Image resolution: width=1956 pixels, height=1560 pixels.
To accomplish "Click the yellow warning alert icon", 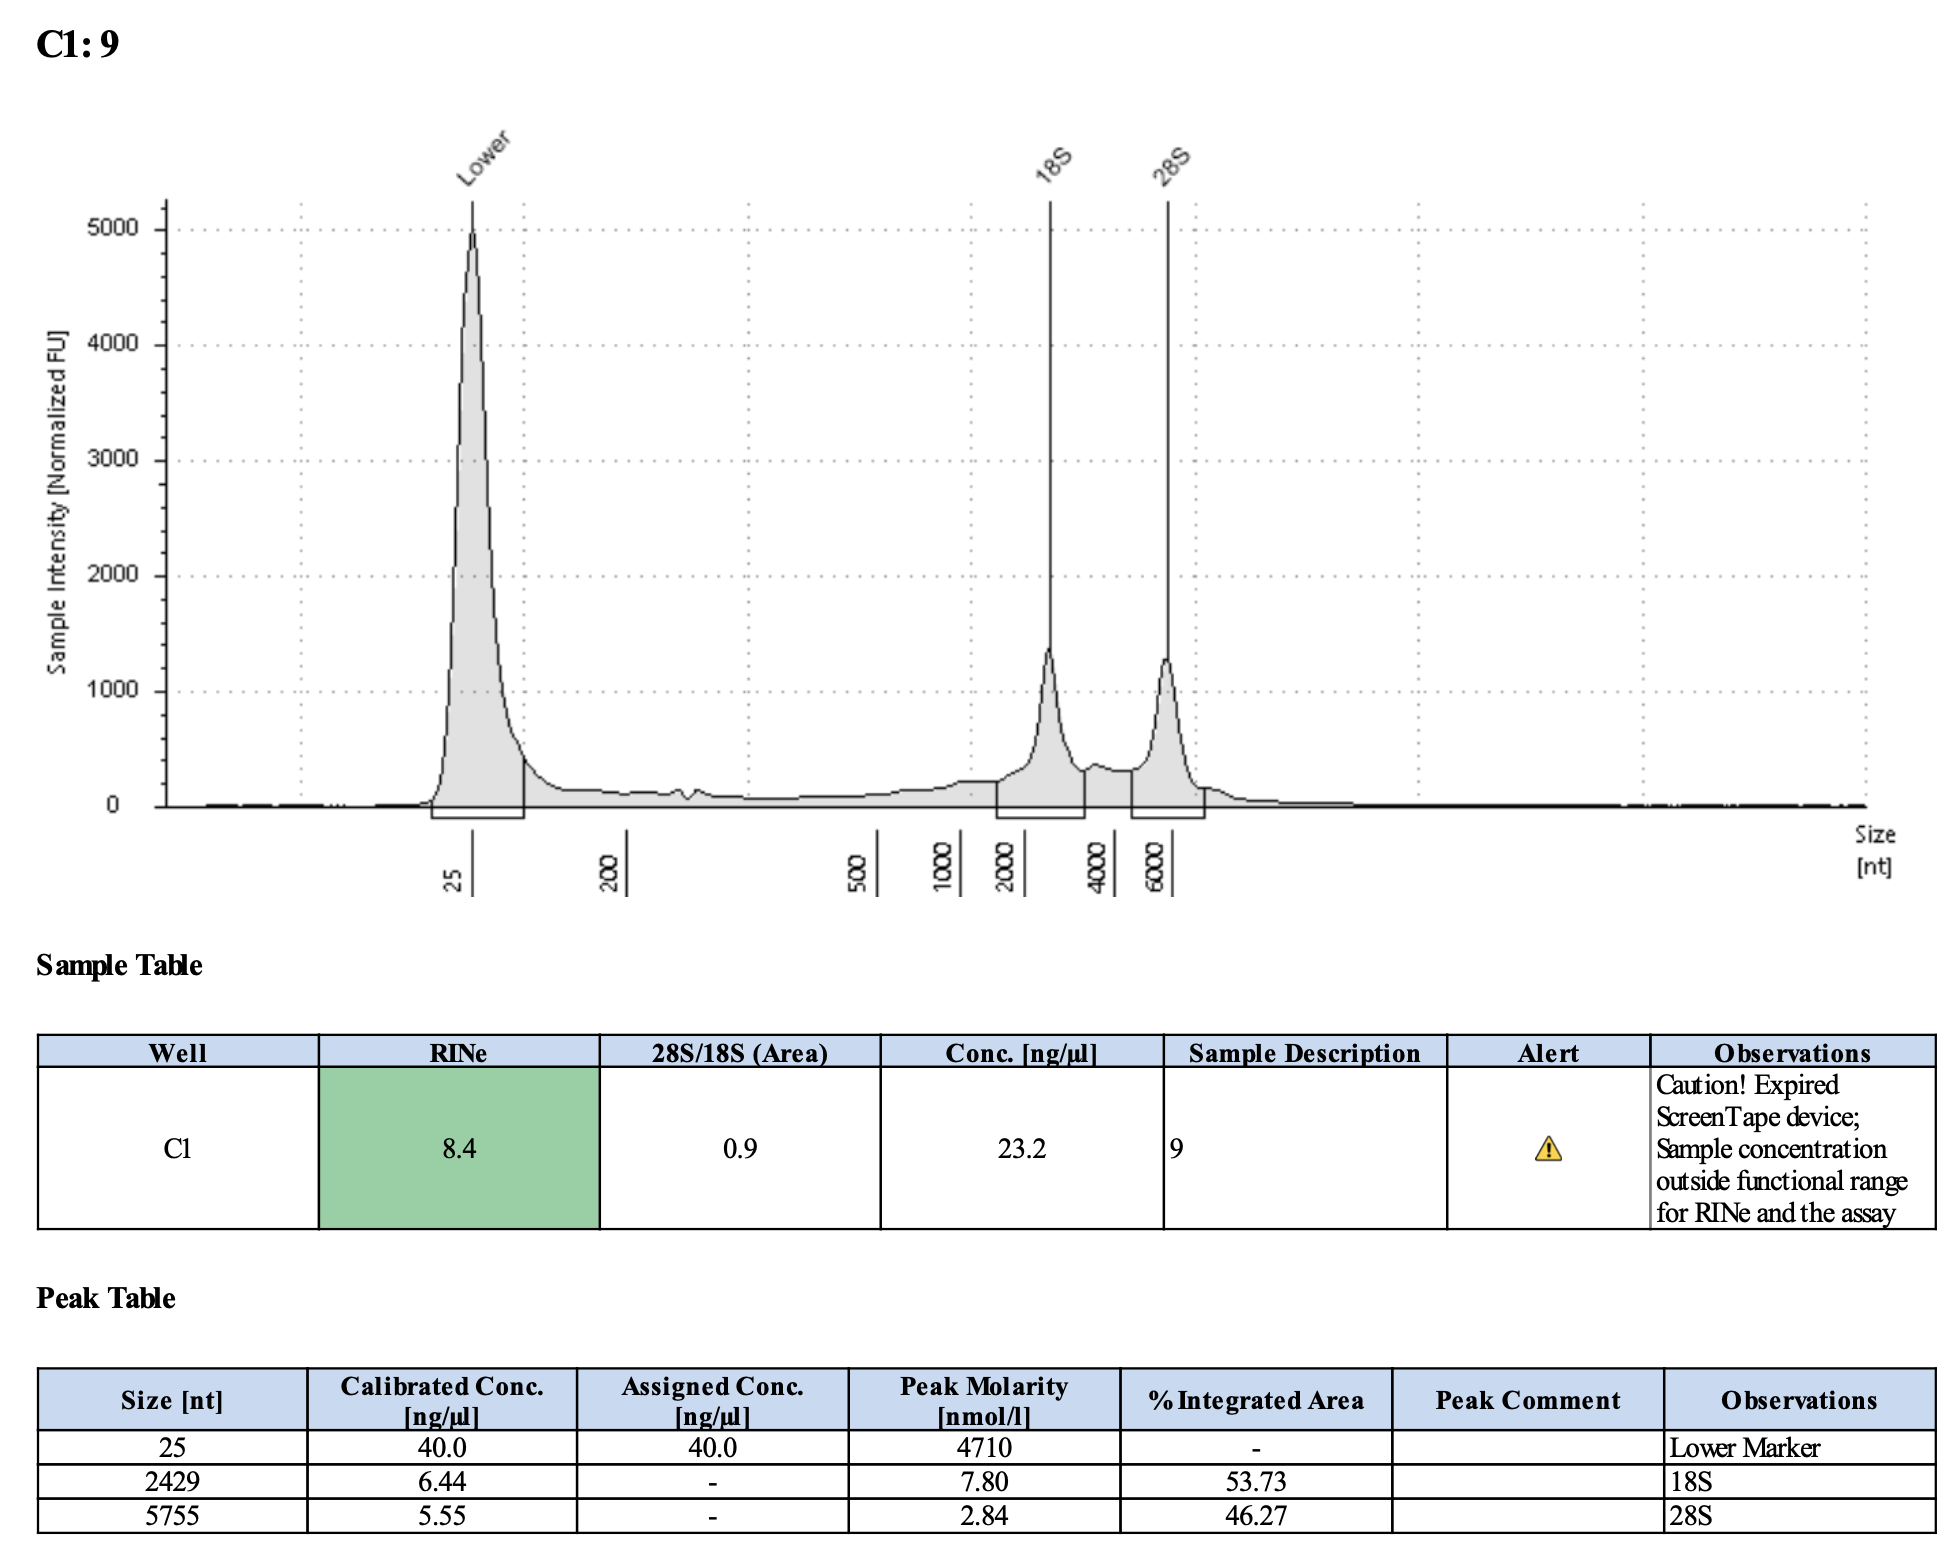I will [1547, 1148].
